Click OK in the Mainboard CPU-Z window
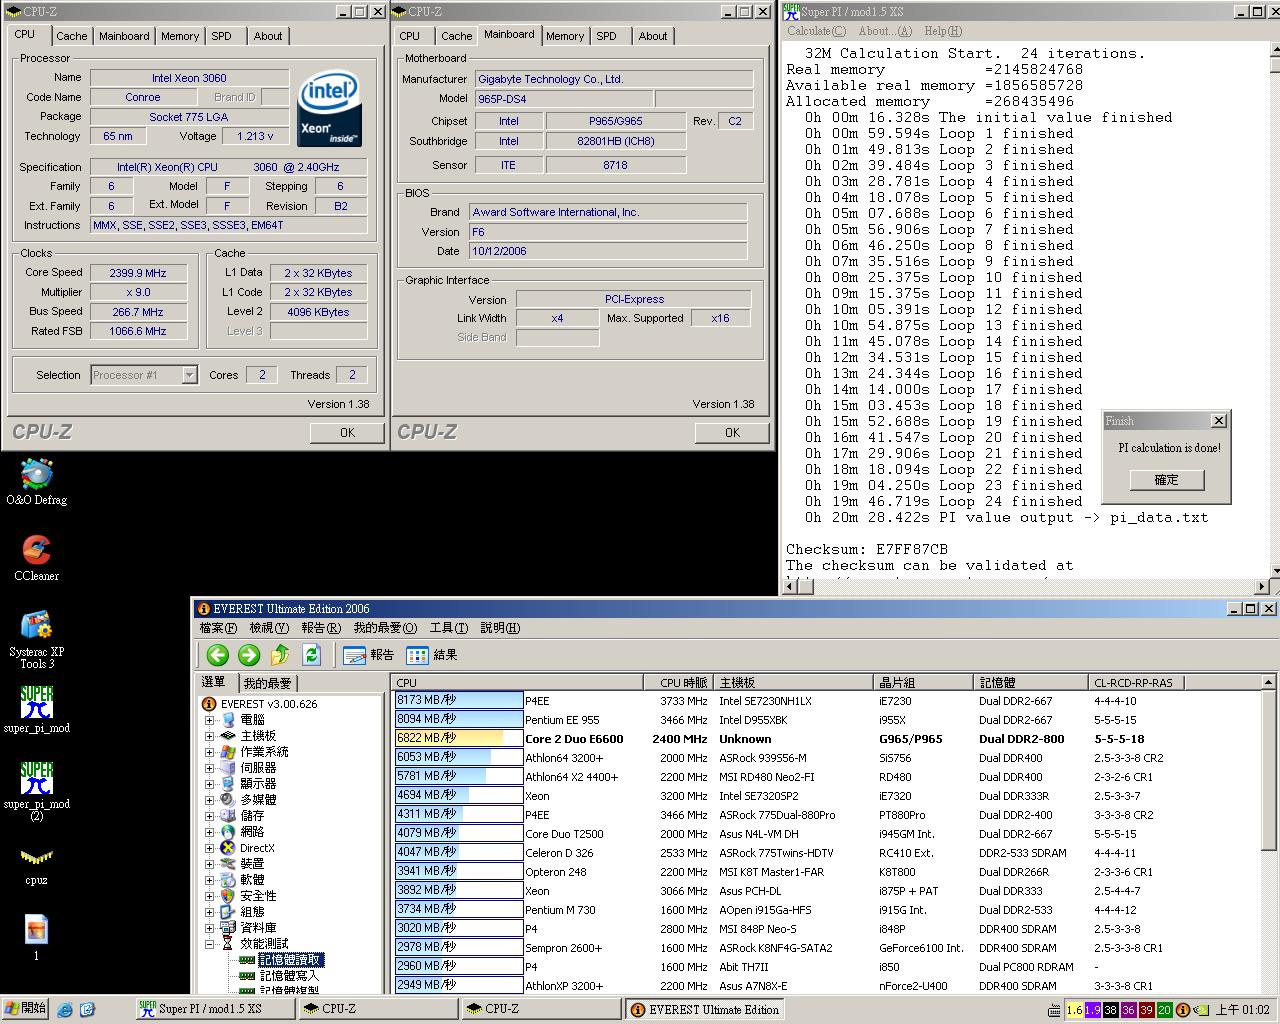The width and height of the screenshot is (1280, 1024). 732,433
